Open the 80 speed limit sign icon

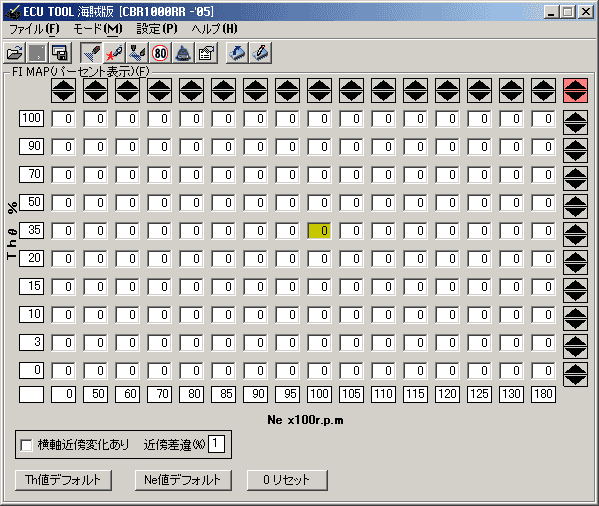160,53
